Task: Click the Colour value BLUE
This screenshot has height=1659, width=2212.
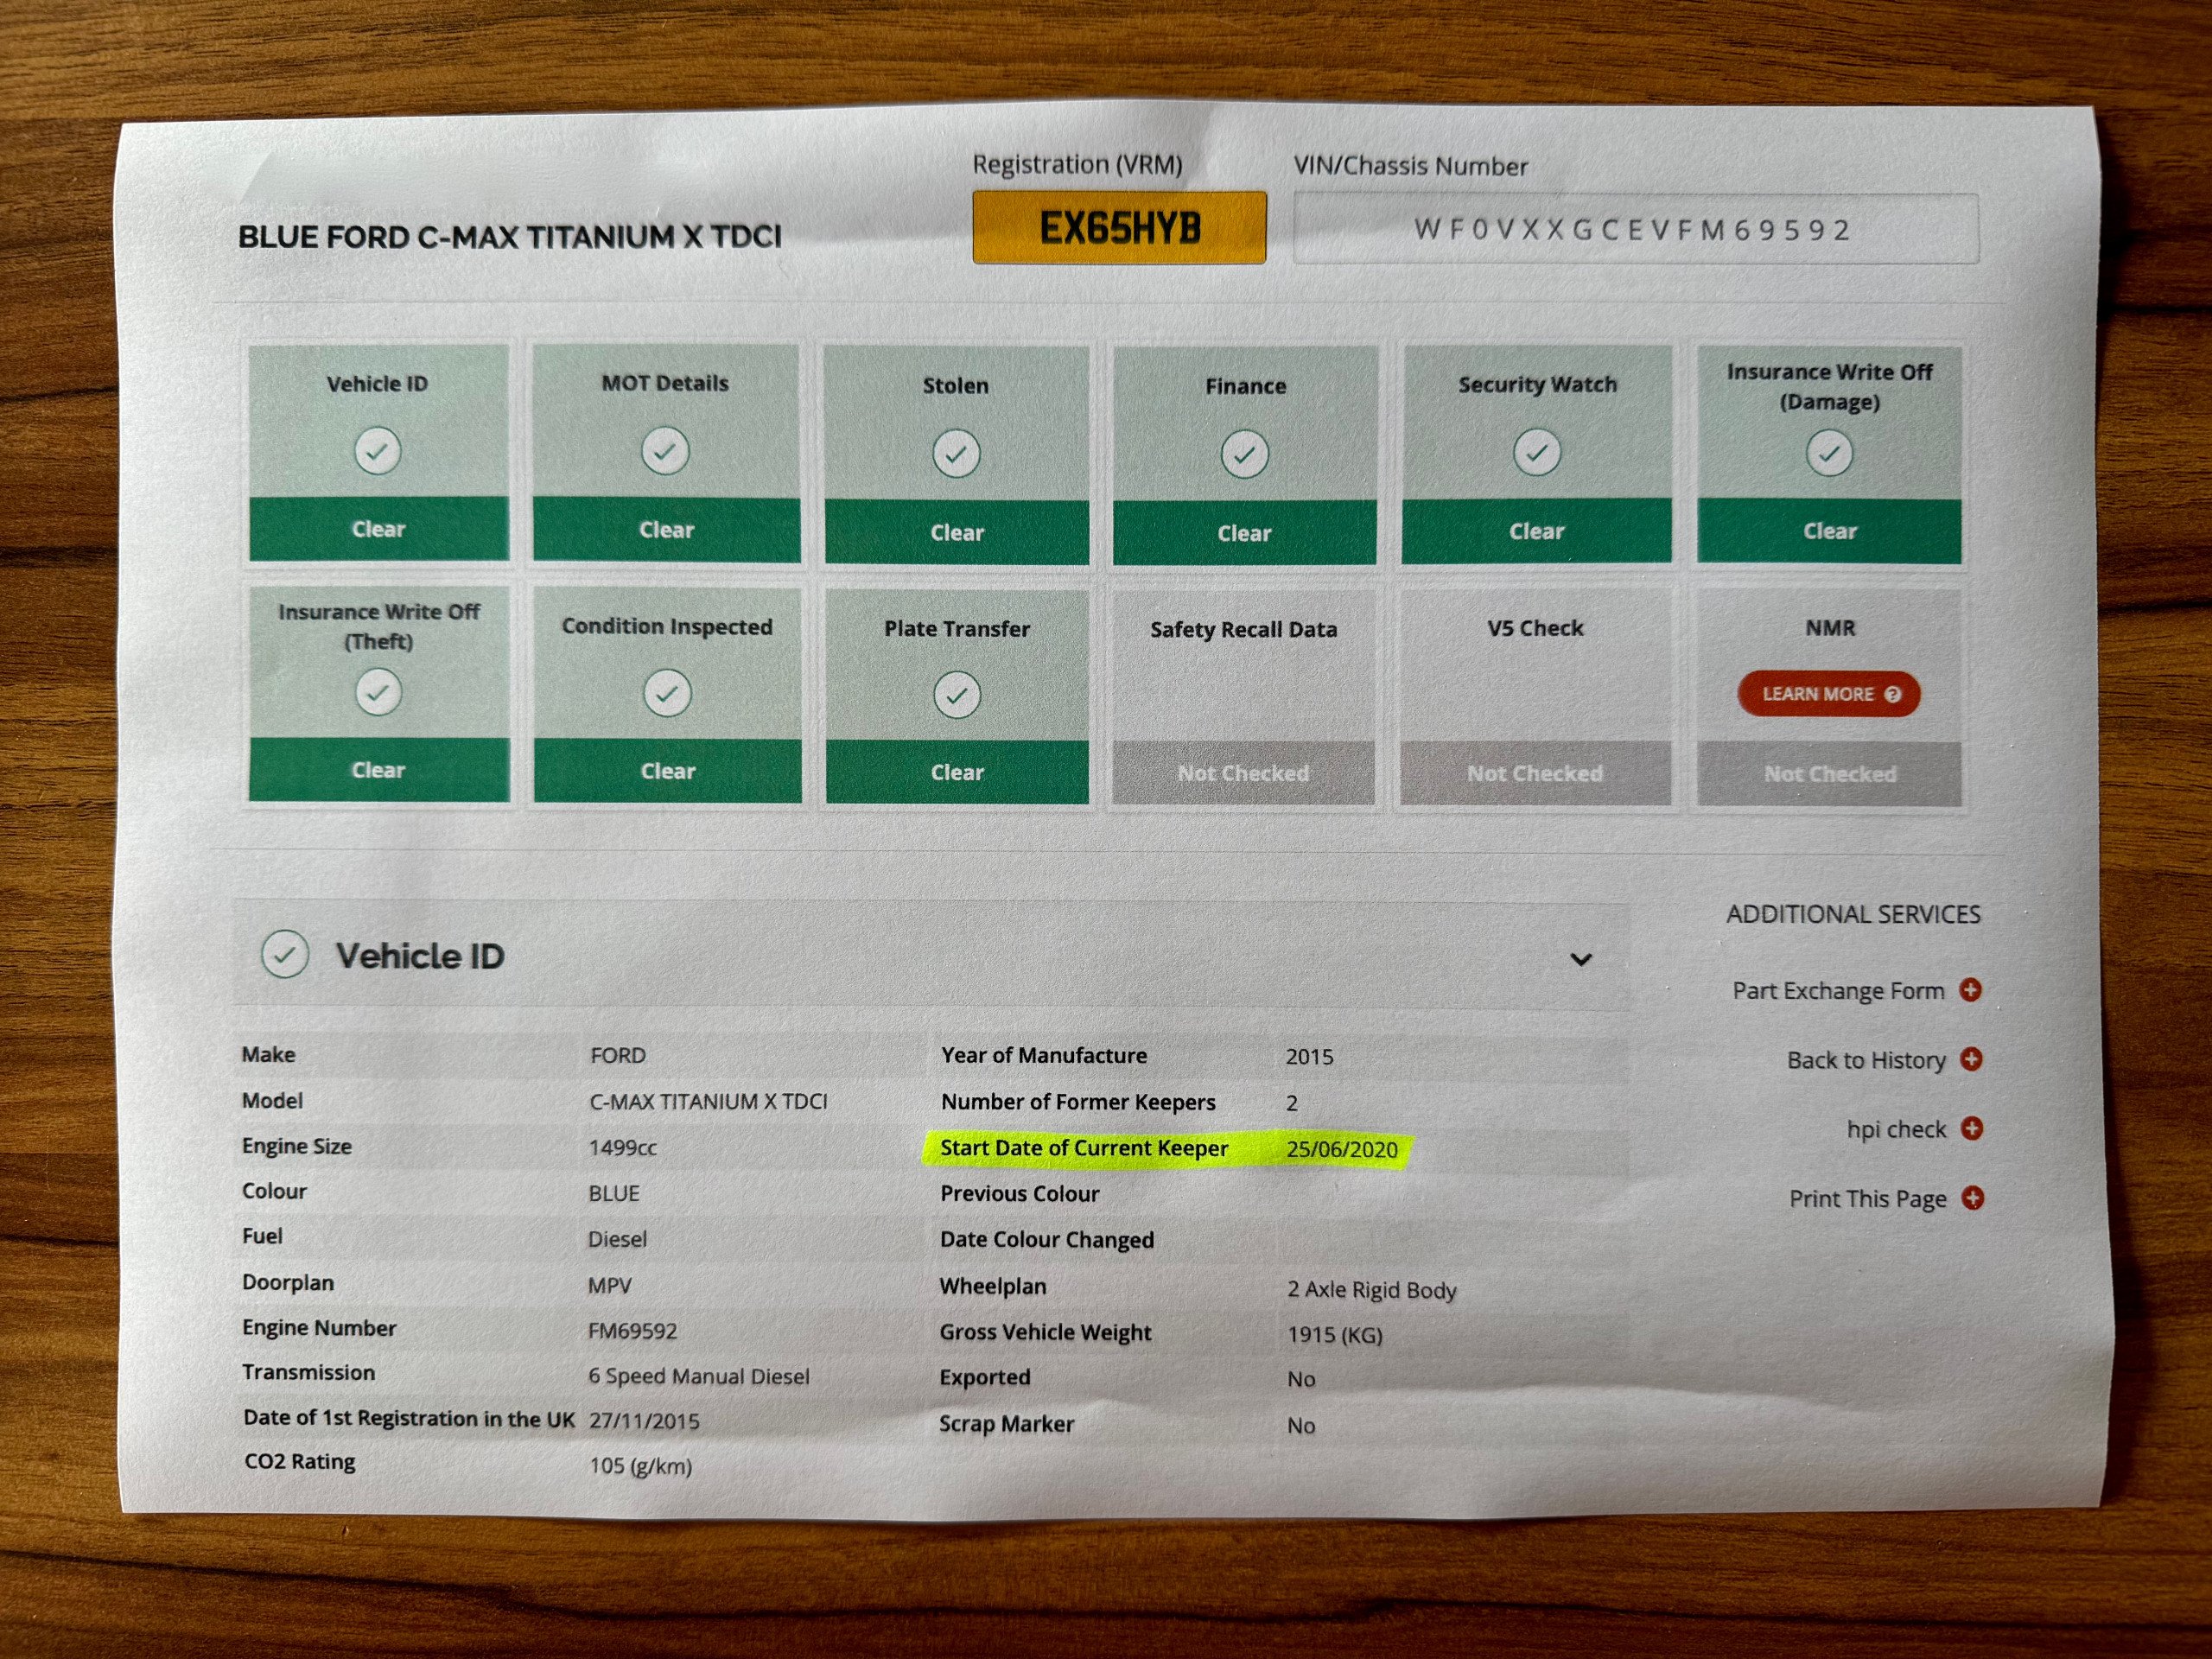Action: 613,1194
